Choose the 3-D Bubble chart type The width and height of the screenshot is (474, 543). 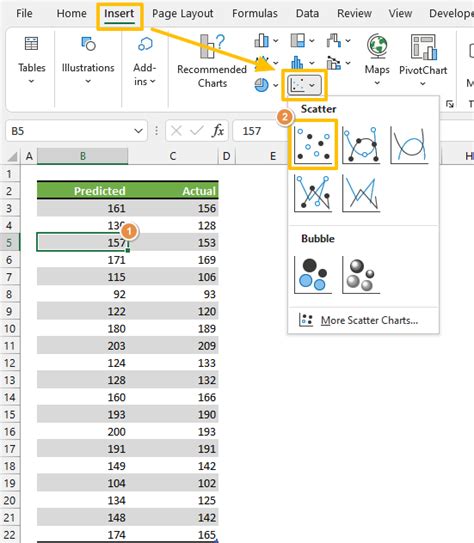coord(361,275)
